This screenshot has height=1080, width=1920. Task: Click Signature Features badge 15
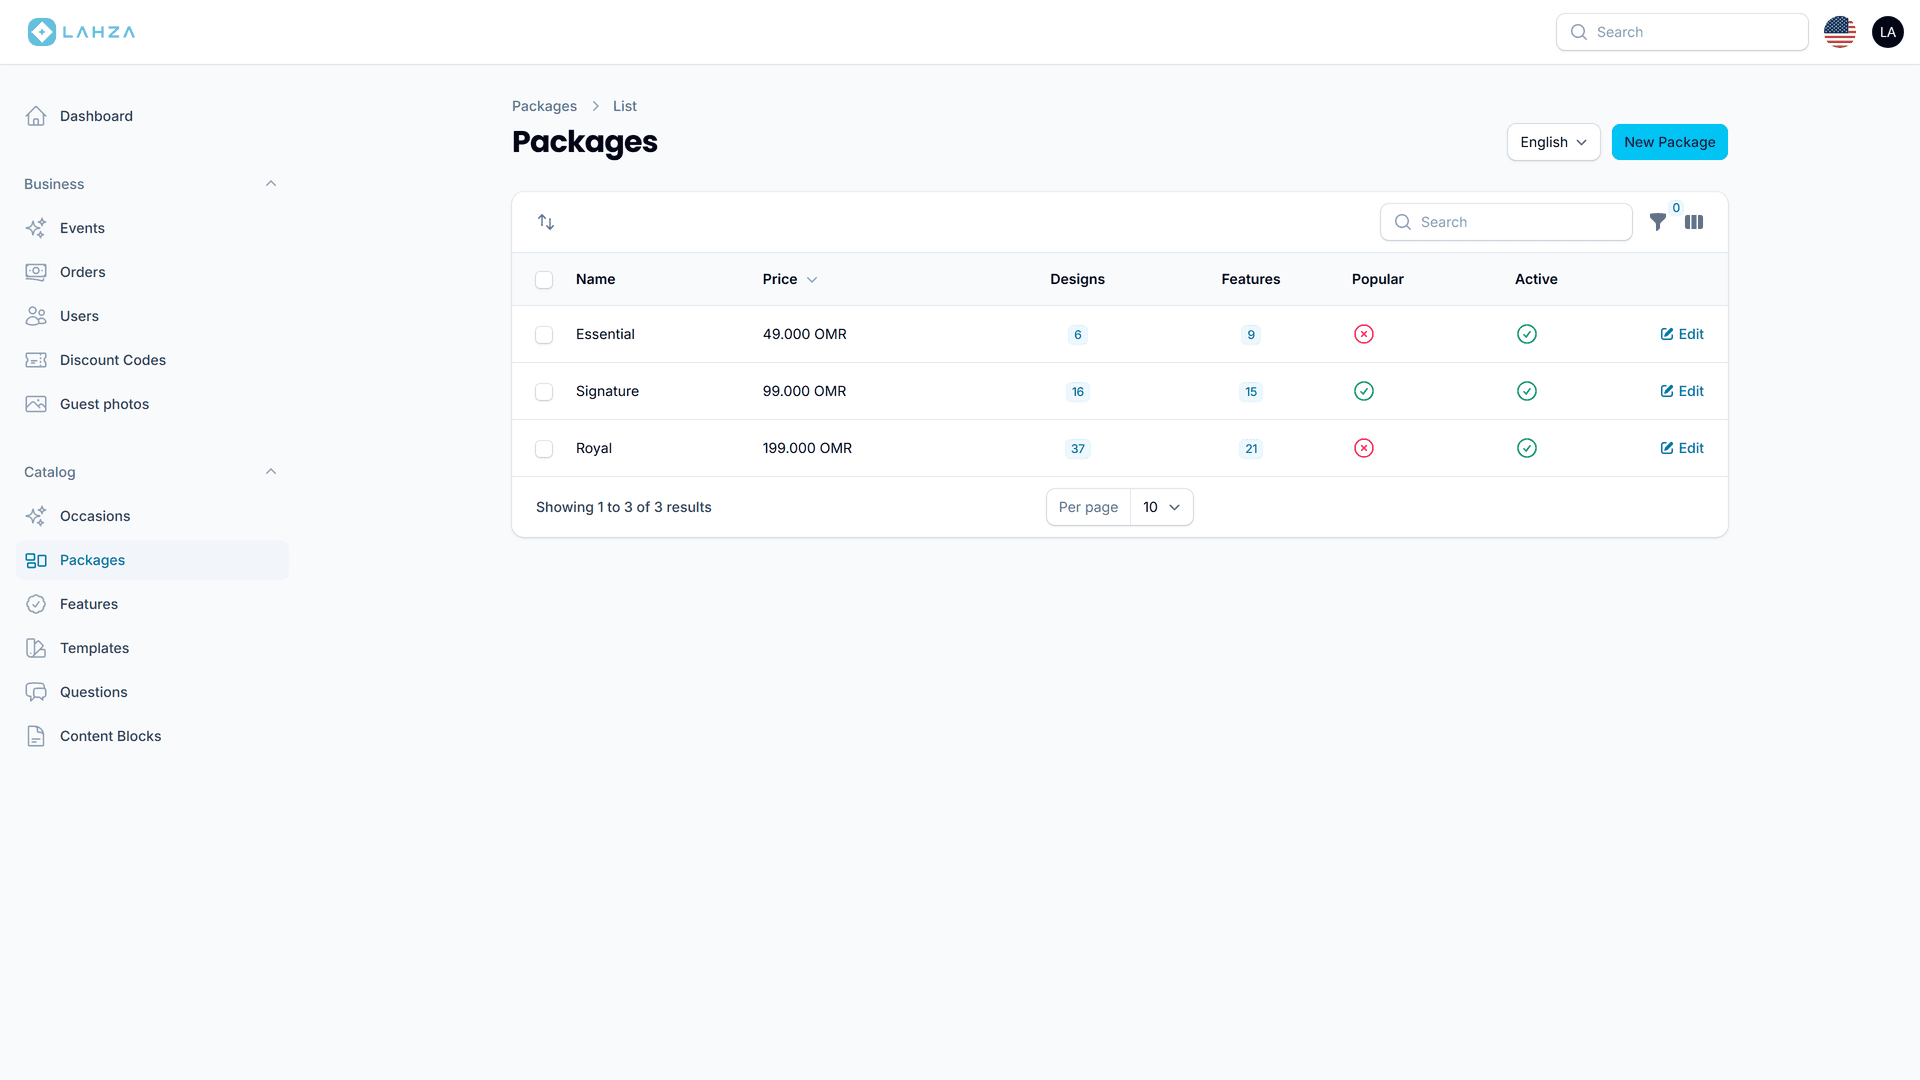[1250, 392]
